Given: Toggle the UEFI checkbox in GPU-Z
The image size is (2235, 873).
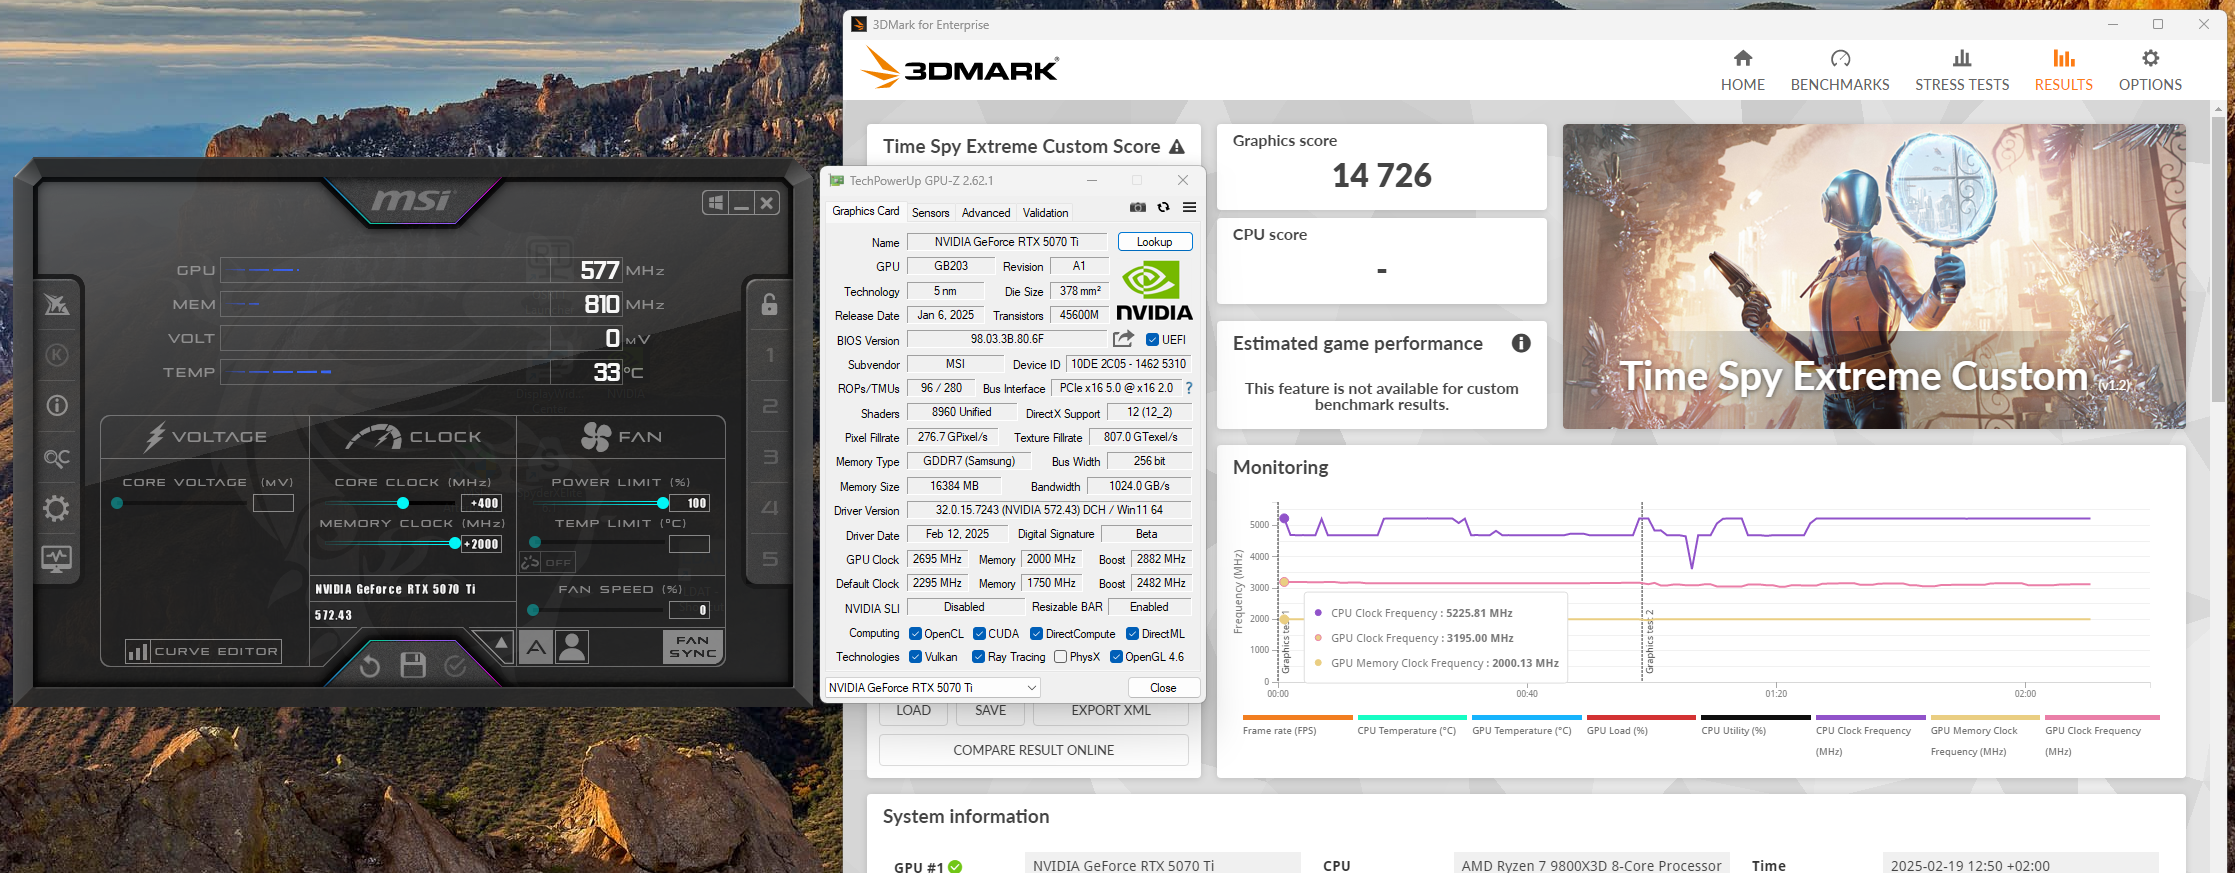Looking at the screenshot, I should (x=1152, y=340).
